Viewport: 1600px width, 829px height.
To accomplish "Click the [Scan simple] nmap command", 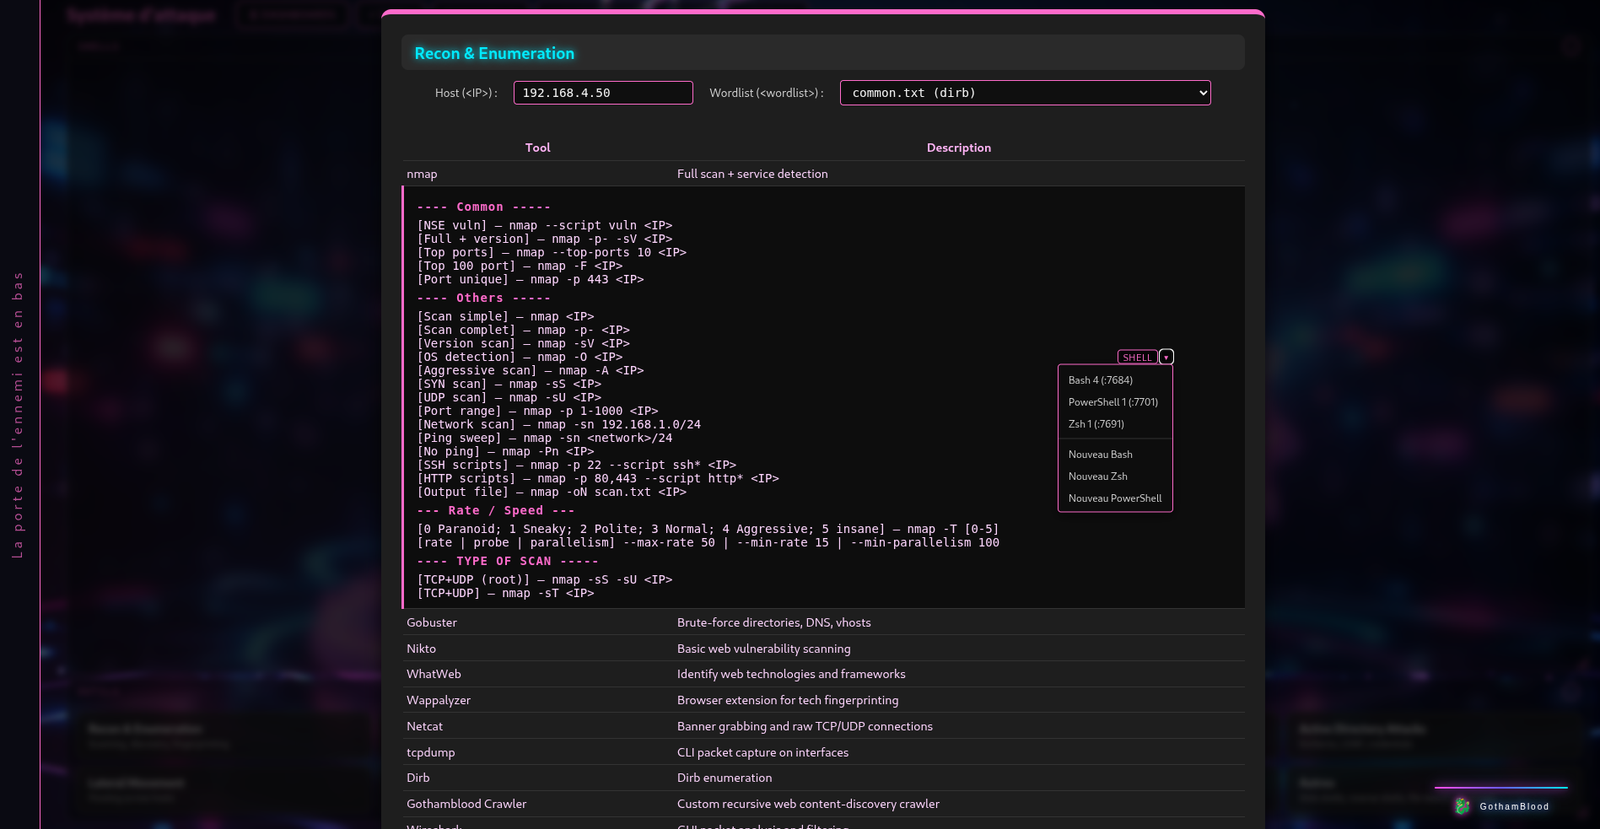I will pos(506,316).
